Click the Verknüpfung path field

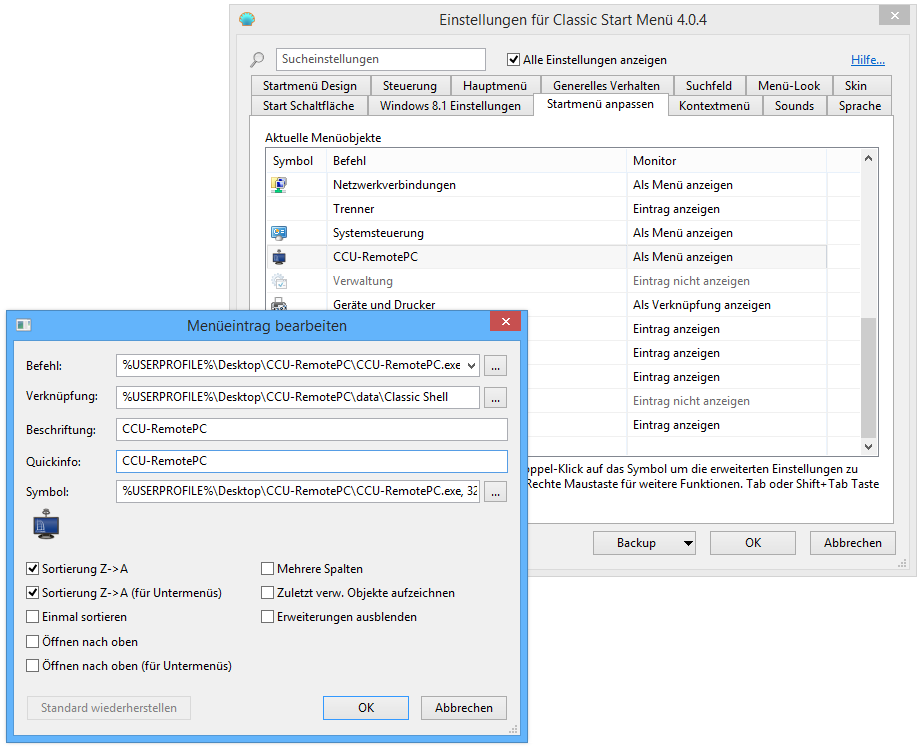tap(298, 397)
